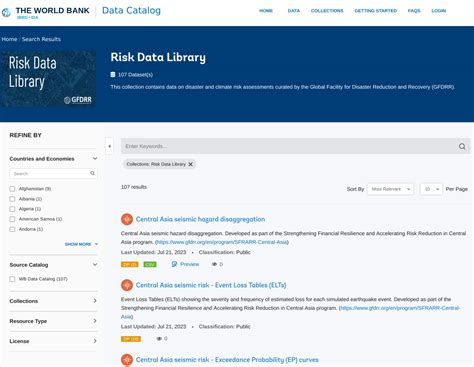Click the LOGIN menu item
This screenshot has width=474, height=367.
coord(439,11)
